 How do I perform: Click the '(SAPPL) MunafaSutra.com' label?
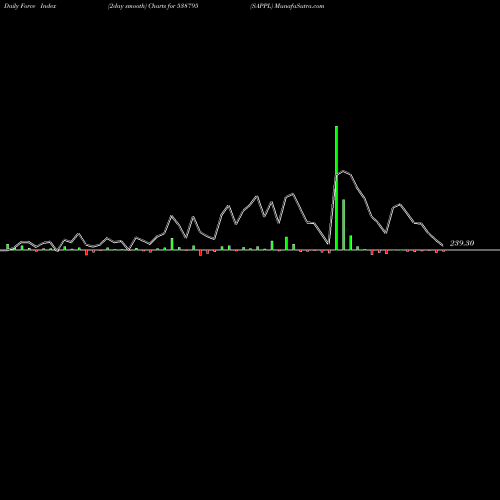287,6
